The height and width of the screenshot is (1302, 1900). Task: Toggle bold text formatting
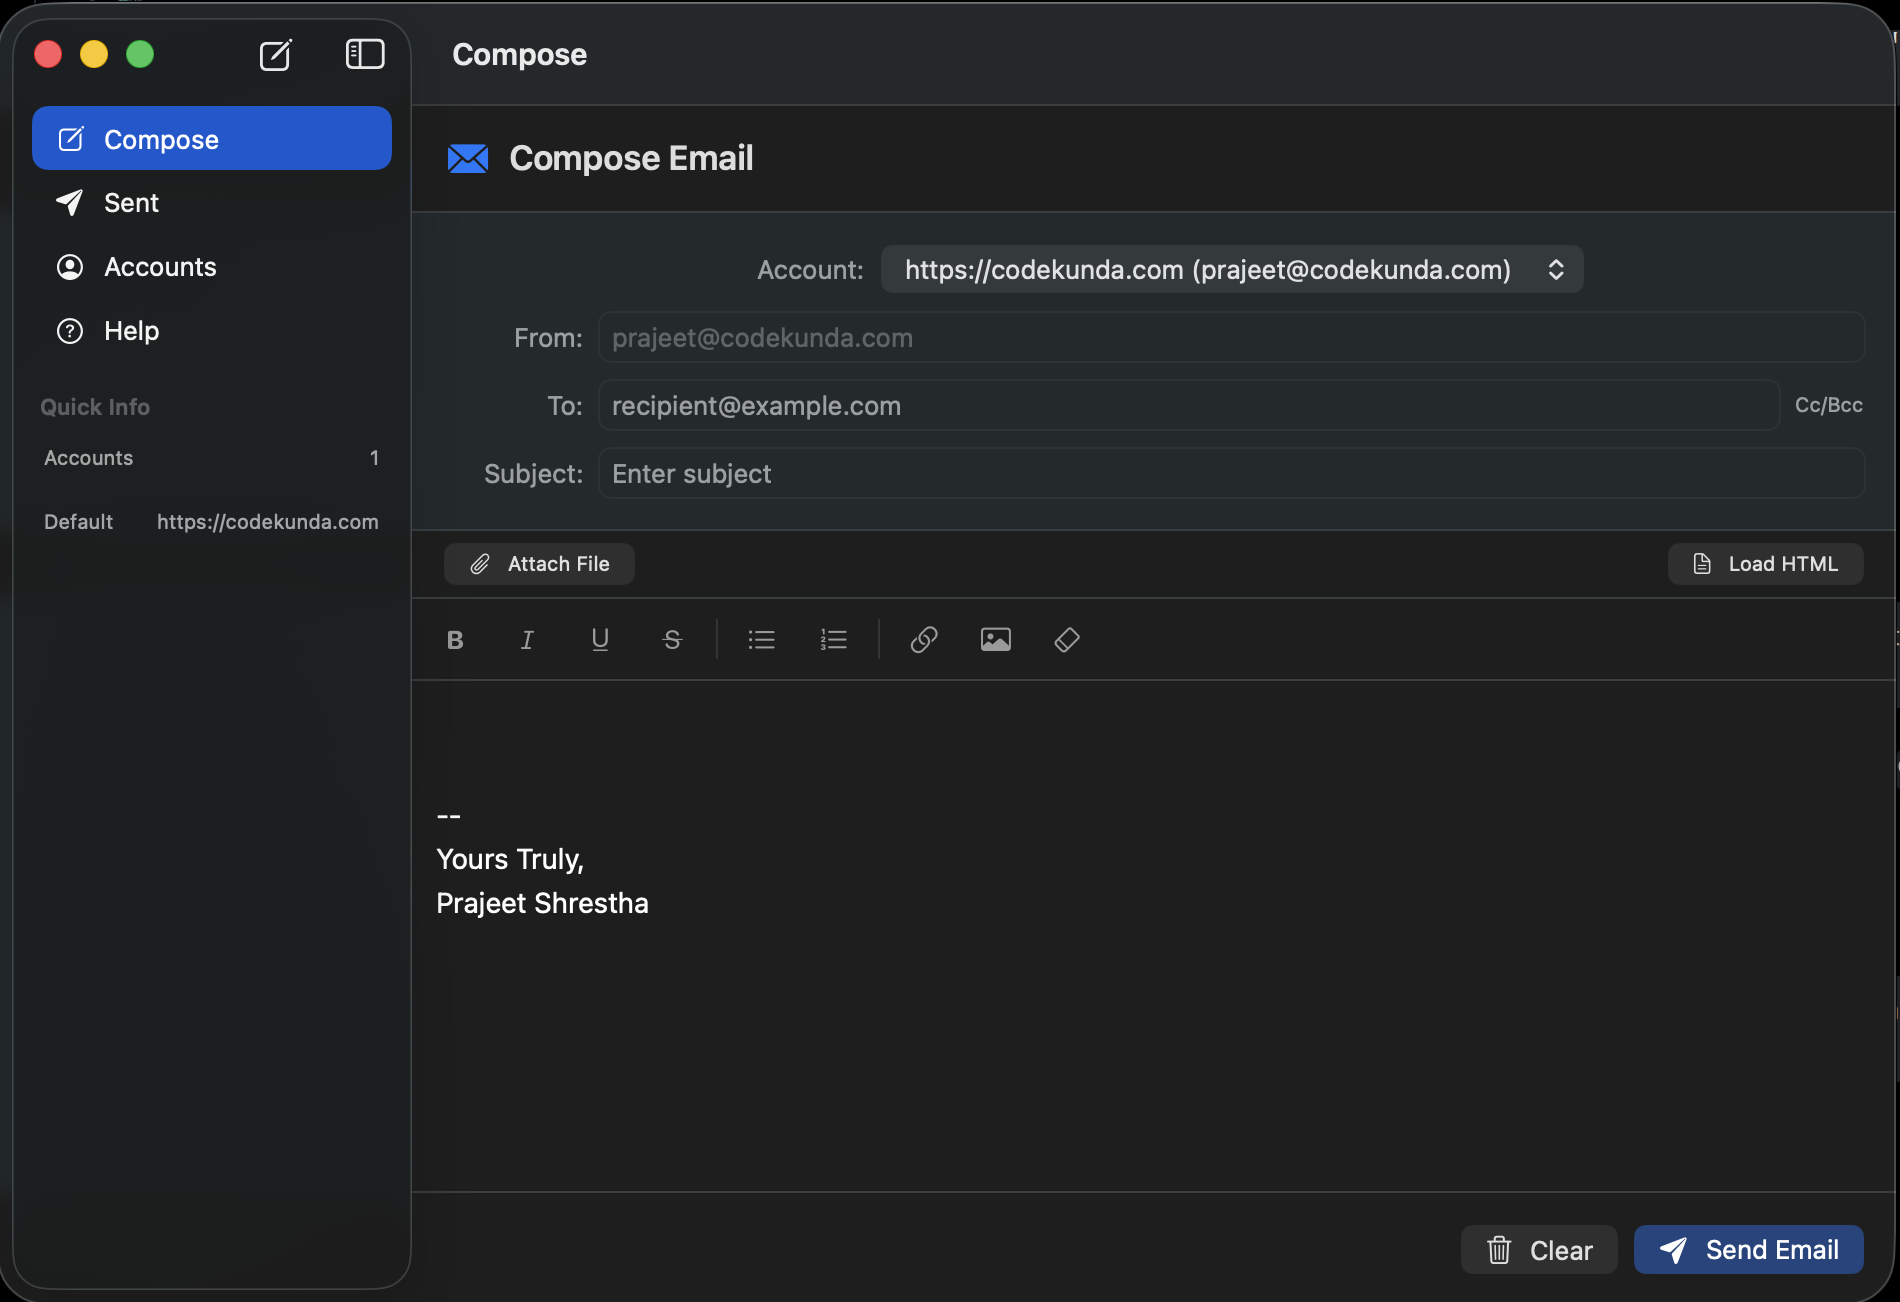455,640
